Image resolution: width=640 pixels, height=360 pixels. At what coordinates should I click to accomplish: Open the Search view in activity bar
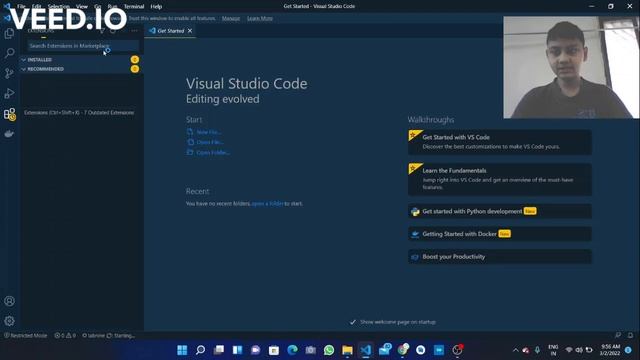tap(9, 53)
